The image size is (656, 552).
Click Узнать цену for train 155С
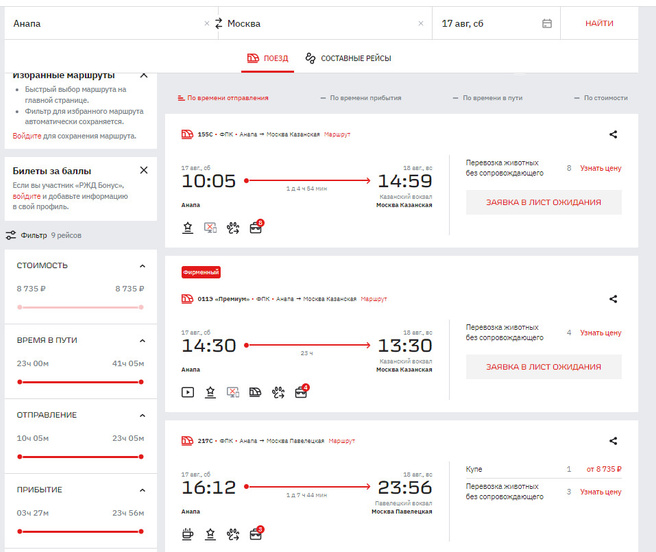[x=600, y=168]
